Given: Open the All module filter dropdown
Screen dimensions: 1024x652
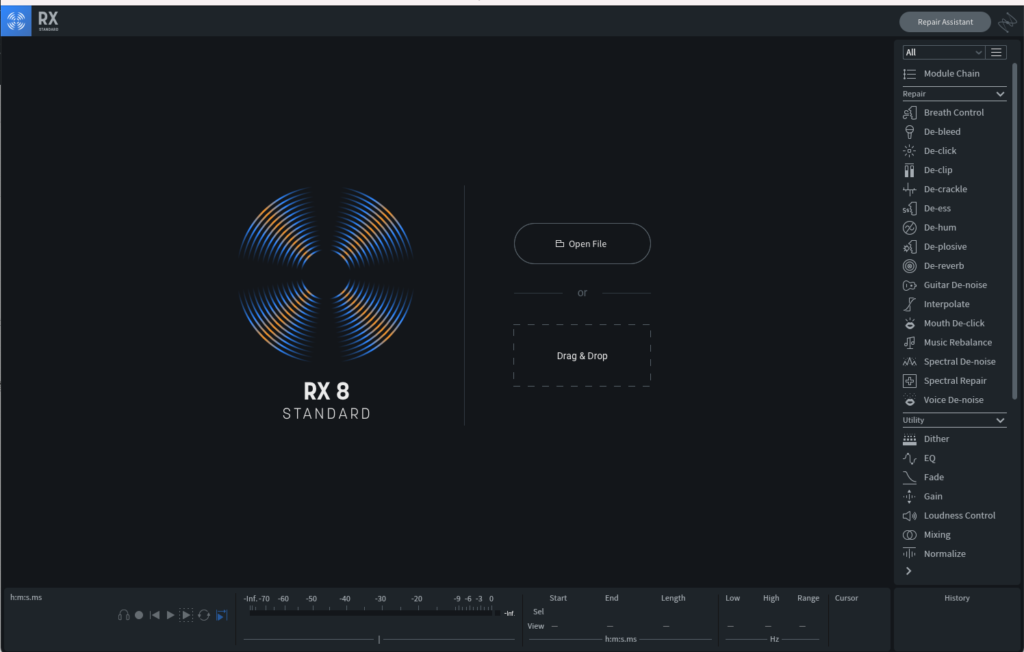Looking at the screenshot, I should coord(944,52).
